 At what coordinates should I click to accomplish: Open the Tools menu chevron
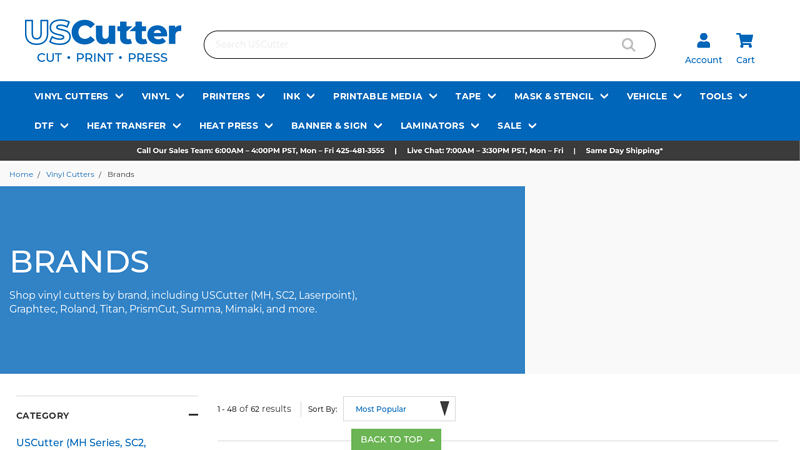coord(743,97)
